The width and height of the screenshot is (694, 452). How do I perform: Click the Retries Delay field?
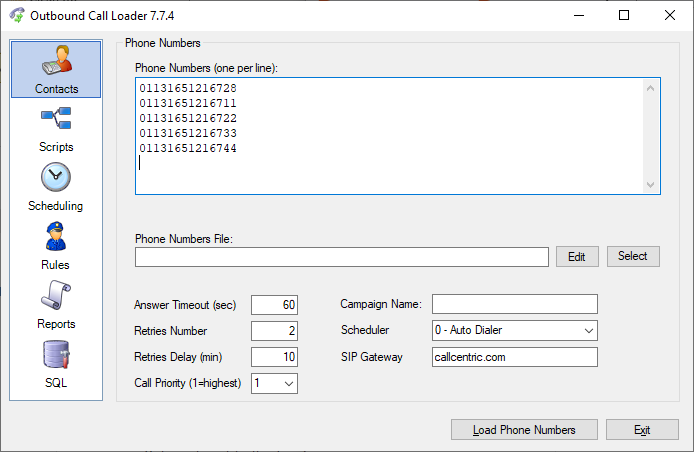click(274, 357)
